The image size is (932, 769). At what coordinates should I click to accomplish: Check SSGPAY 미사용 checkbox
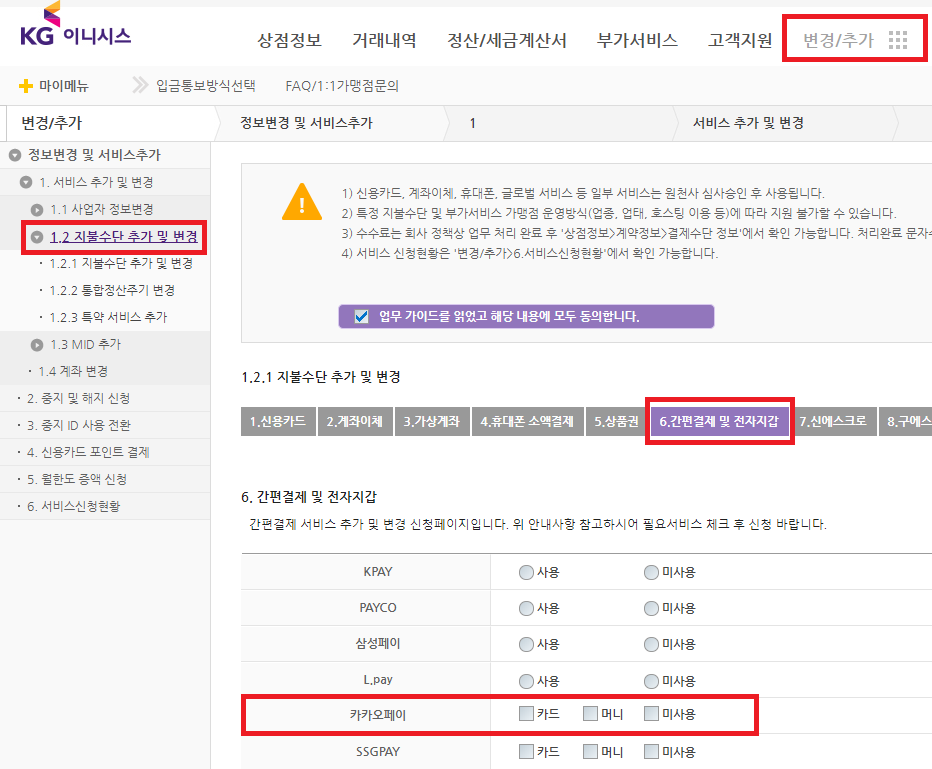[651, 751]
